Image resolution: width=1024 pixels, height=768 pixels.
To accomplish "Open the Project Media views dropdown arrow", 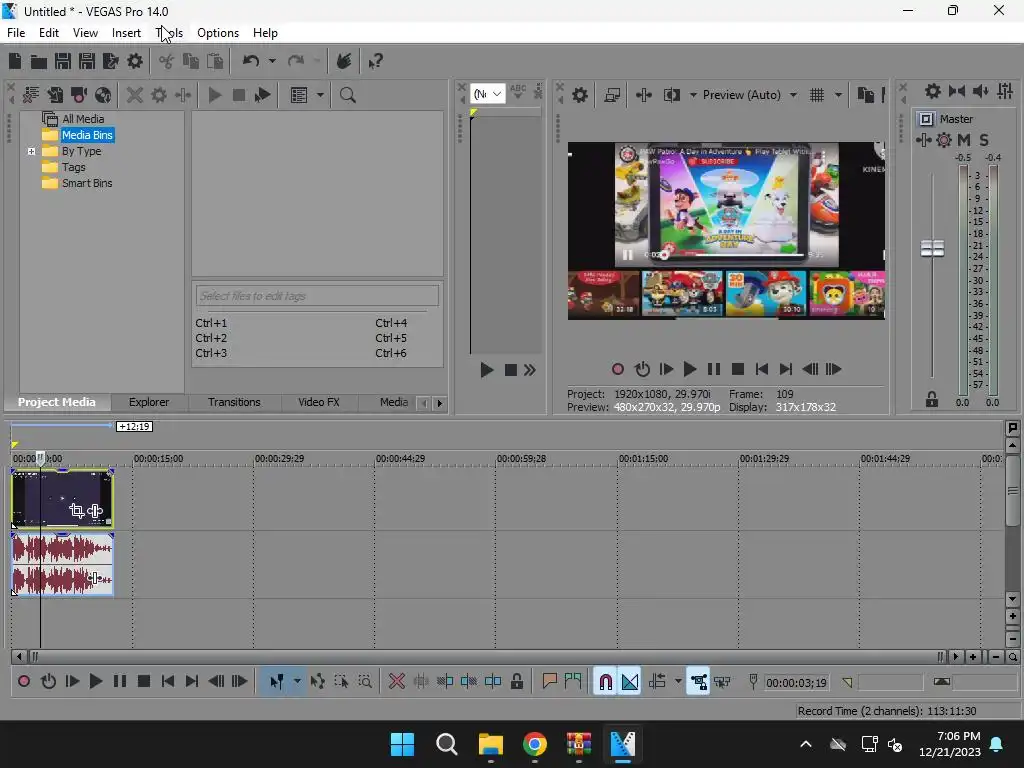I will 320,95.
